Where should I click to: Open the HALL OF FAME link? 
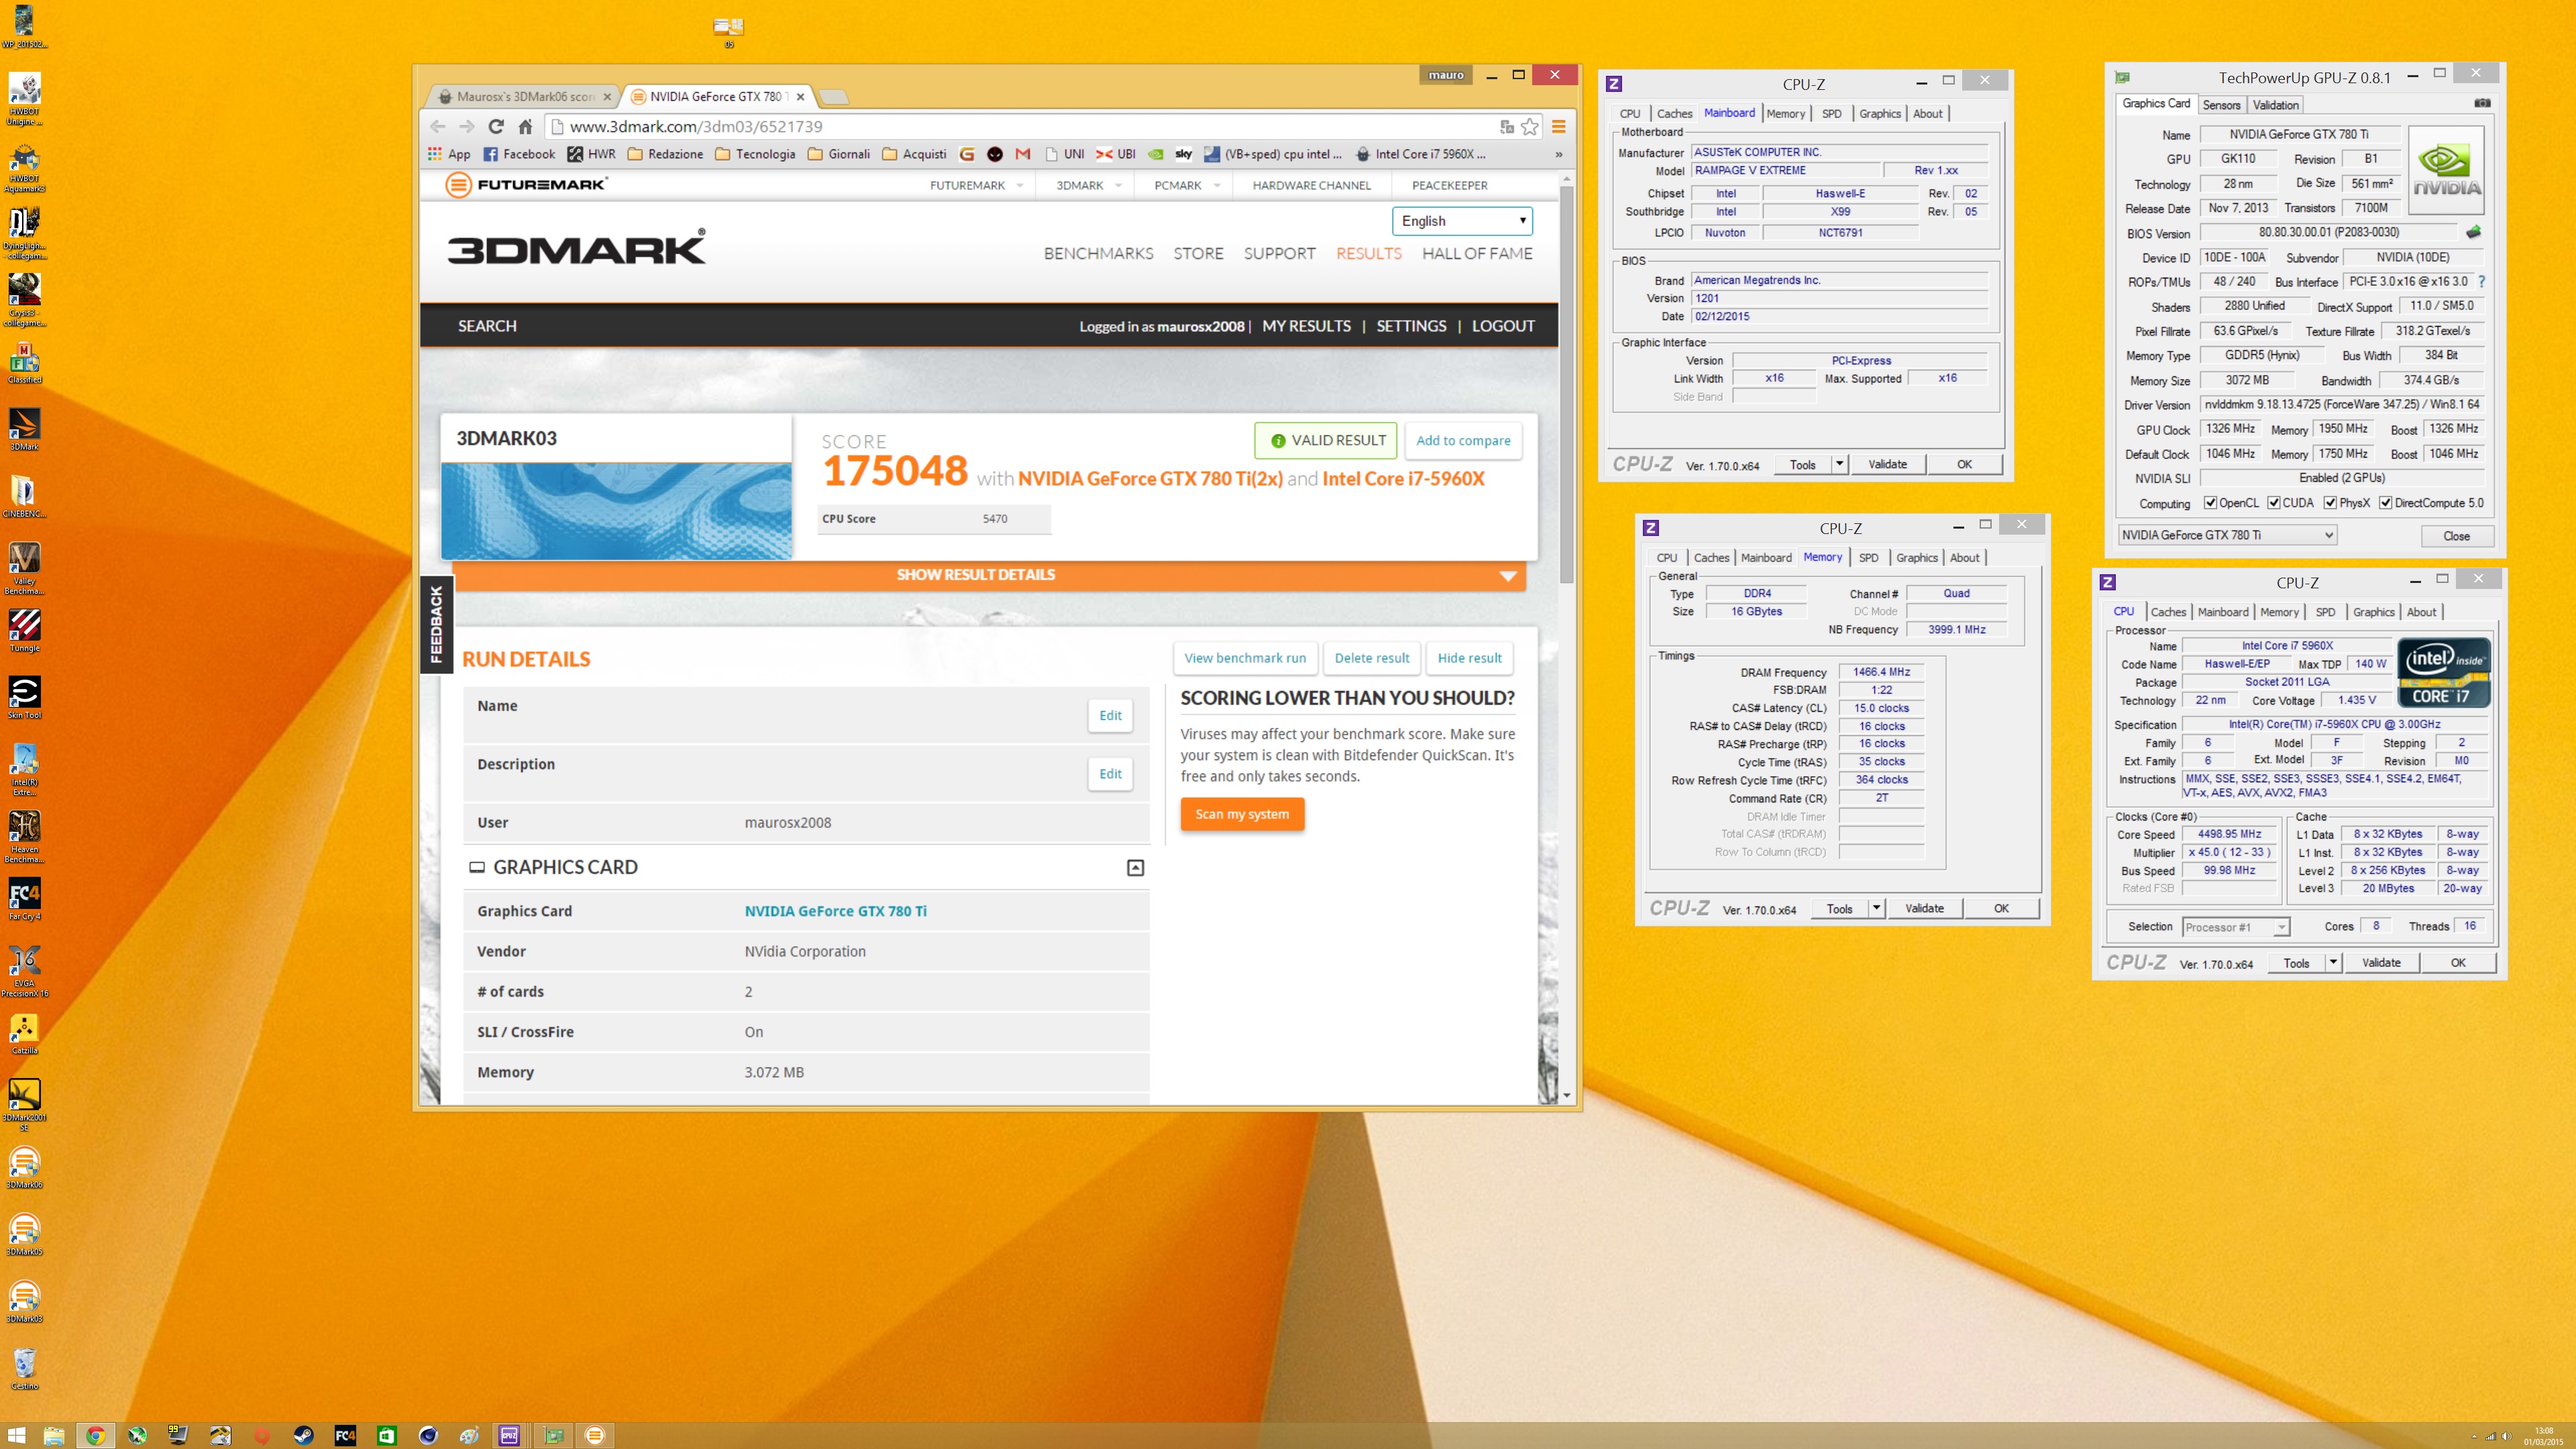1477,253
